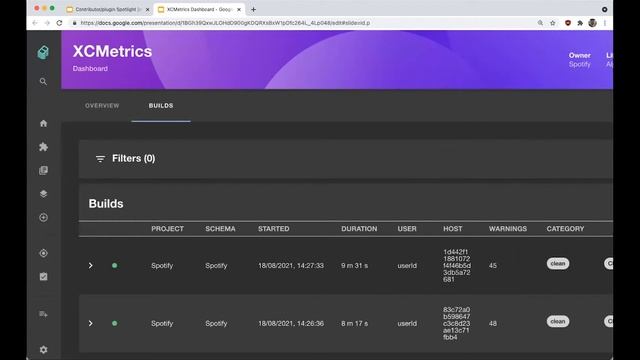Select the Builds tab
The height and width of the screenshot is (360, 640).
point(161,106)
